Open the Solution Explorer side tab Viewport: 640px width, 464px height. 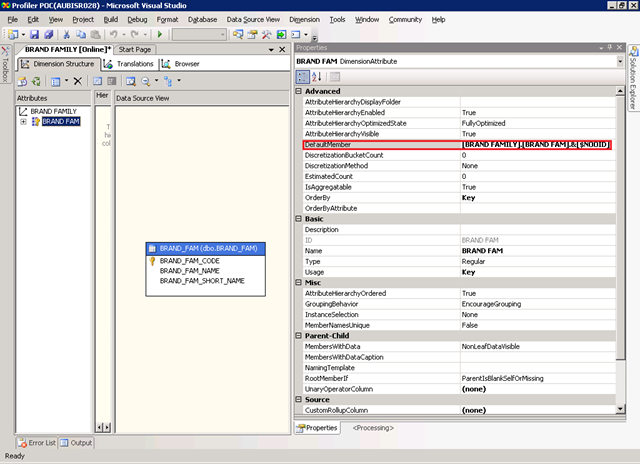pyautogui.click(x=633, y=78)
